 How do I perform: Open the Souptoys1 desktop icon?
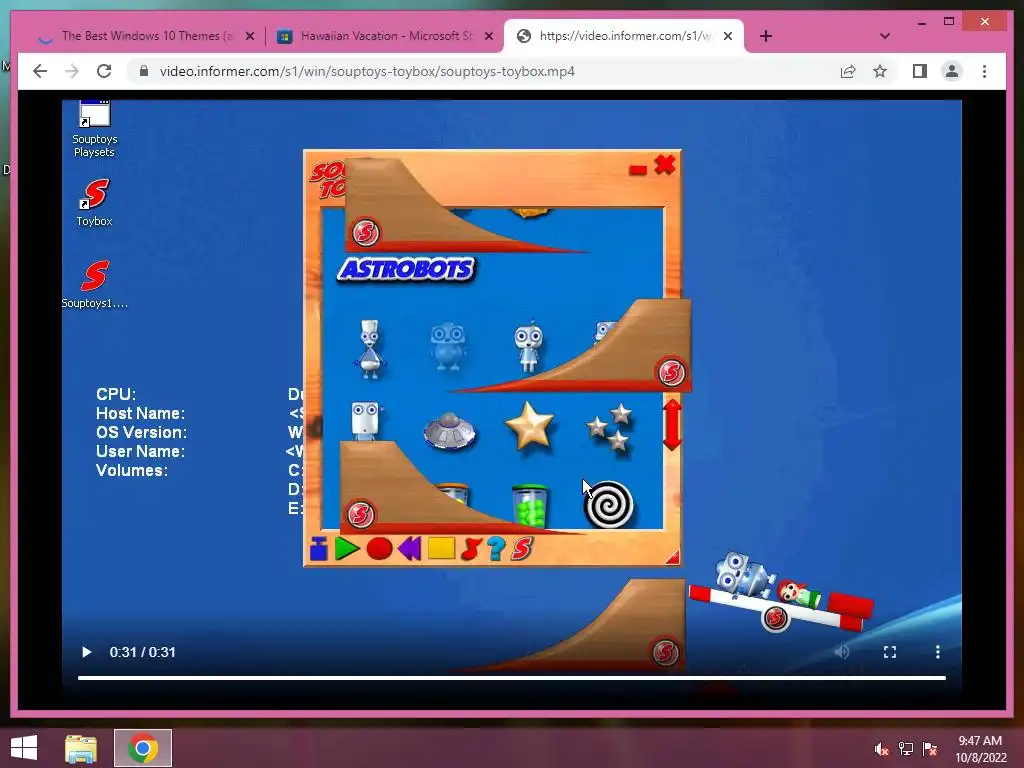coord(95,285)
